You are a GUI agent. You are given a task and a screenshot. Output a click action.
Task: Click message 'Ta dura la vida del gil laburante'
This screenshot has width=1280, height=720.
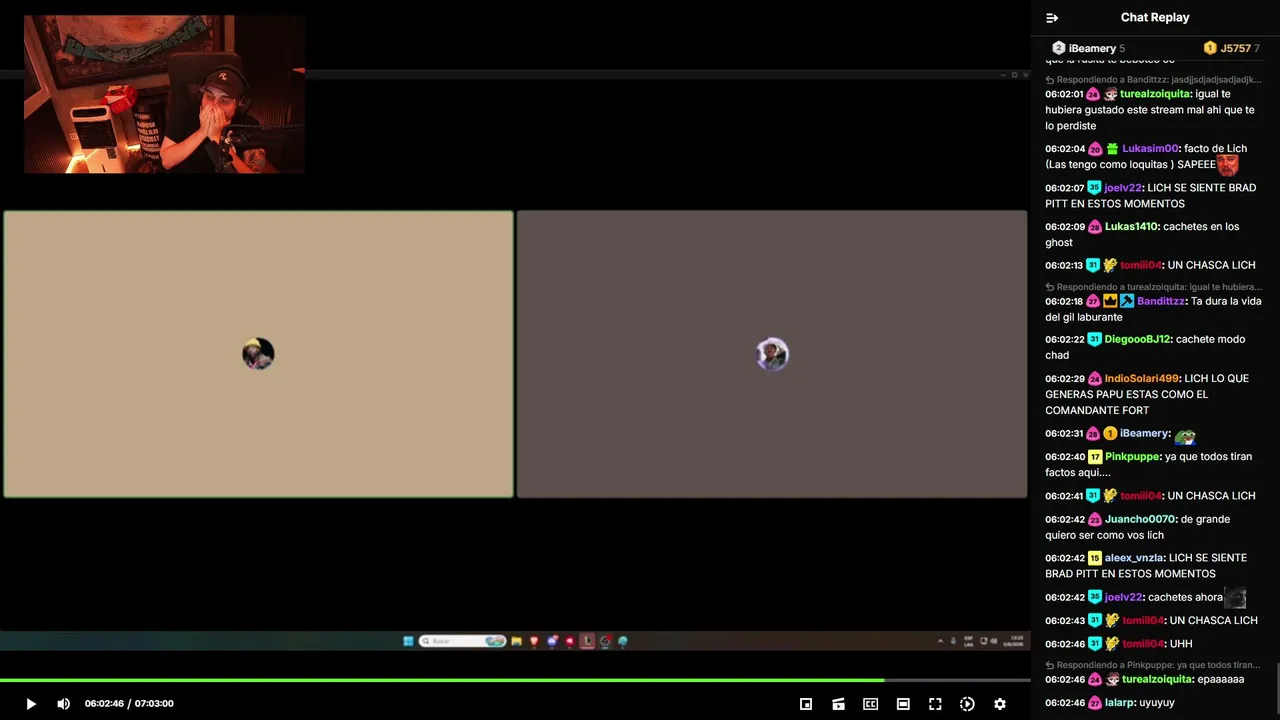click(1153, 309)
